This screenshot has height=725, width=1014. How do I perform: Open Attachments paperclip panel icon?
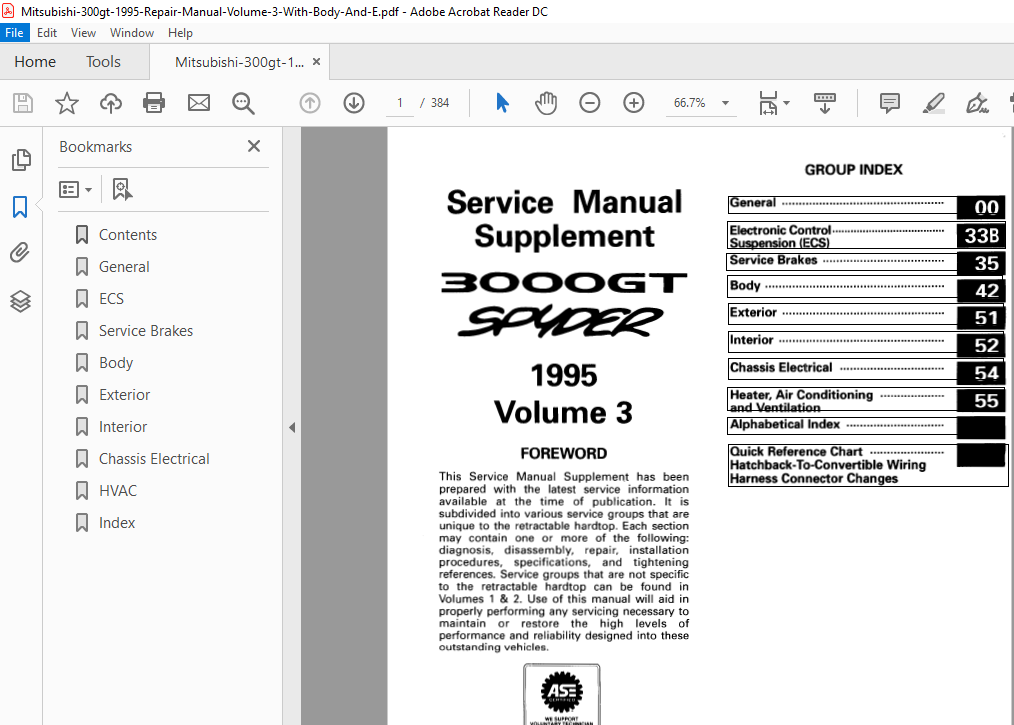(x=20, y=252)
